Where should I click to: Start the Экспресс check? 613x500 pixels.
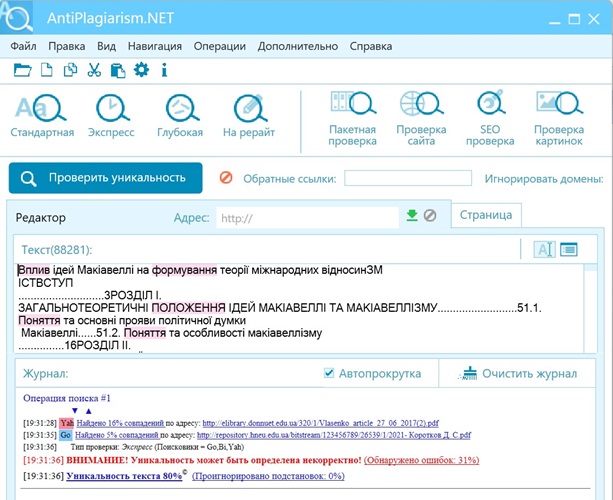[111, 116]
